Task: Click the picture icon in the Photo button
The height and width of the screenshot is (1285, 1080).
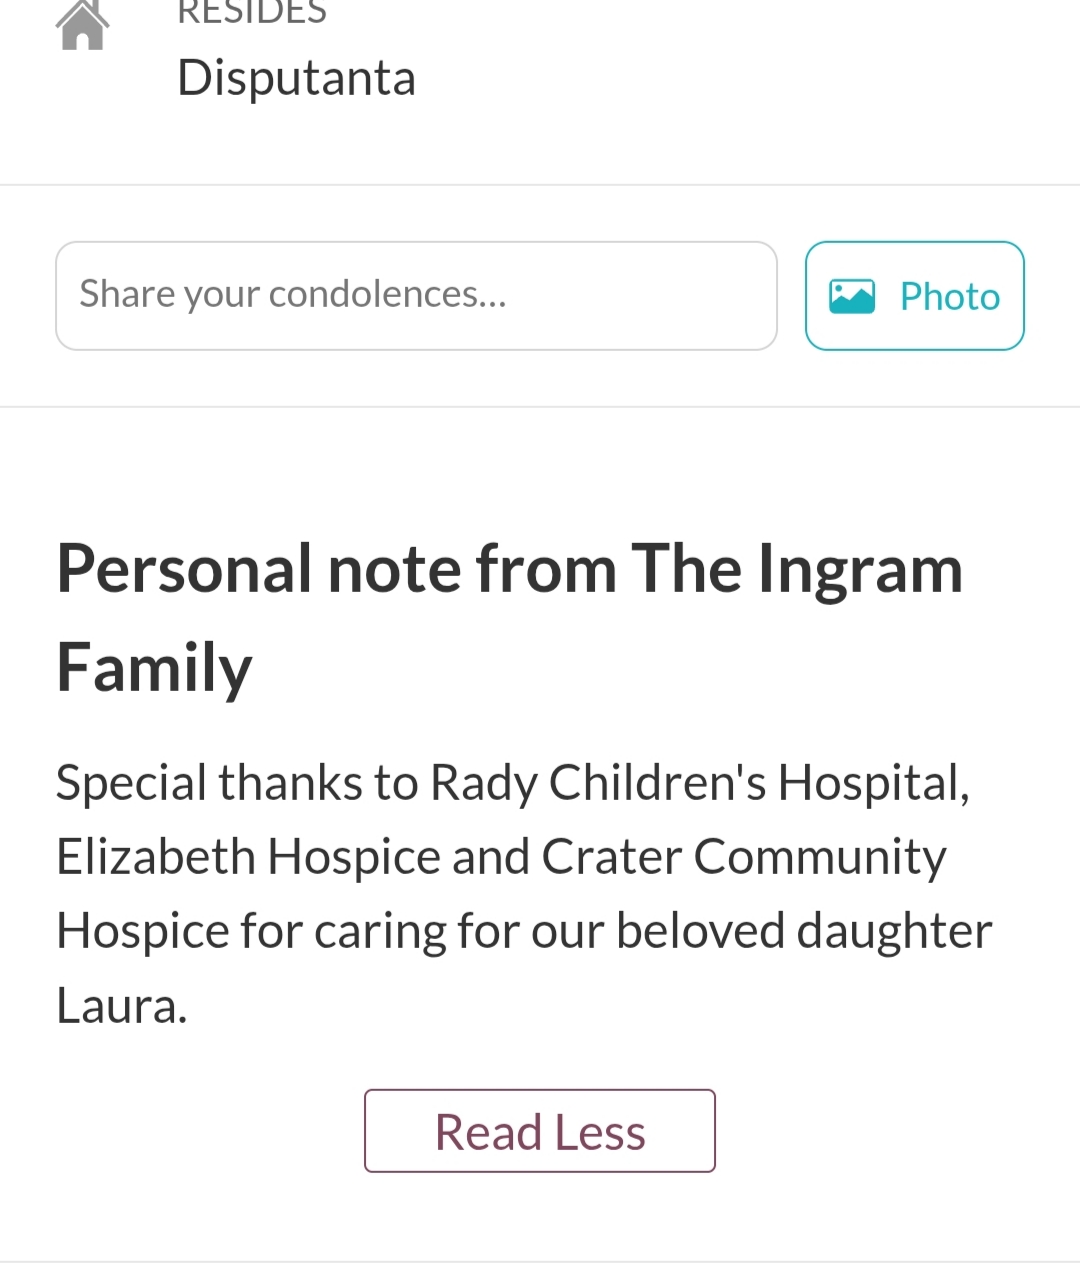Action: point(852,296)
